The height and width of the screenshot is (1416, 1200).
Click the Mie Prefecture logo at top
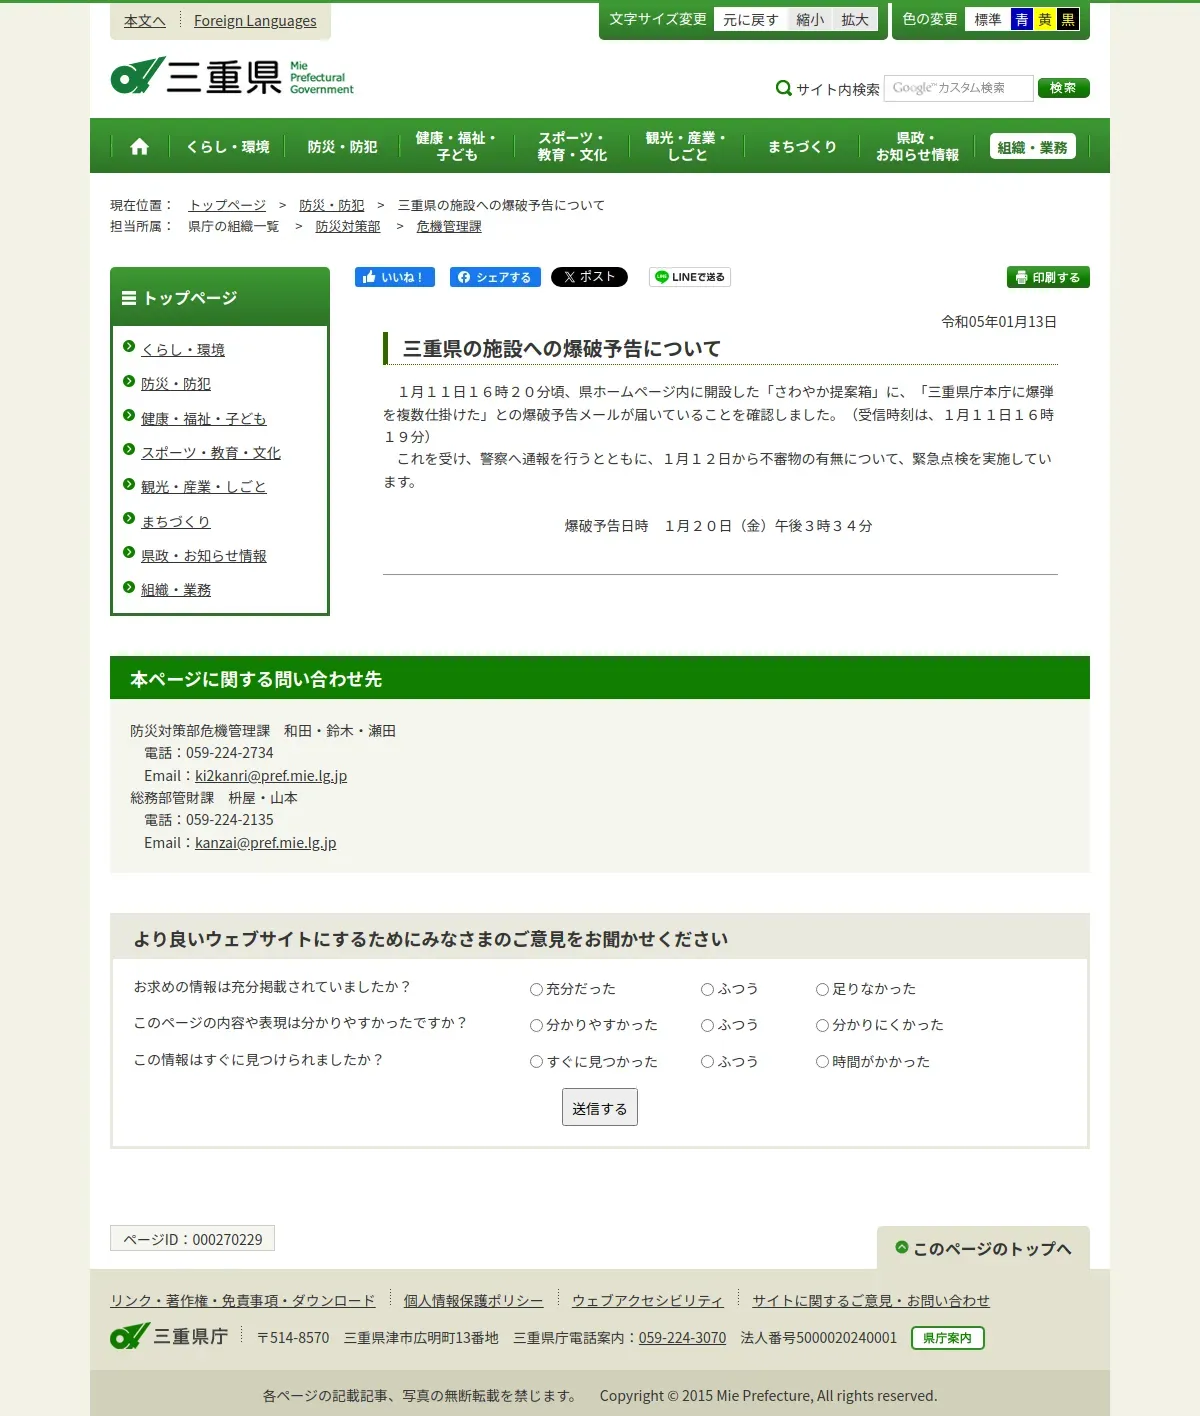(232, 76)
